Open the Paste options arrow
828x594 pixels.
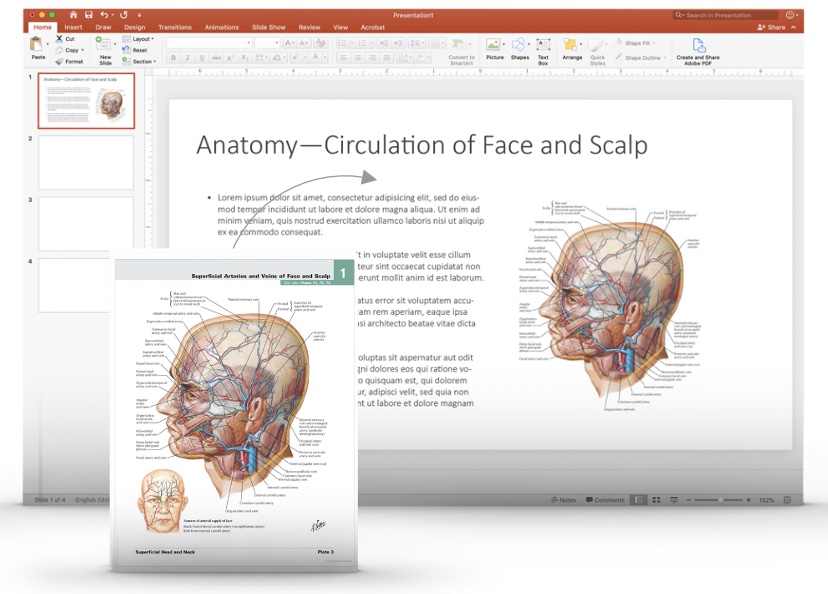[x=48, y=44]
